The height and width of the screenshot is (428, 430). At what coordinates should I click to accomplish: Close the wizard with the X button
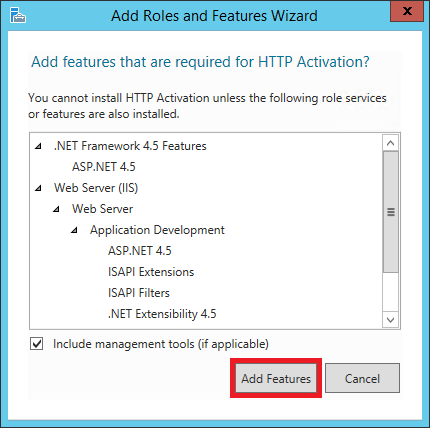tap(407, 11)
